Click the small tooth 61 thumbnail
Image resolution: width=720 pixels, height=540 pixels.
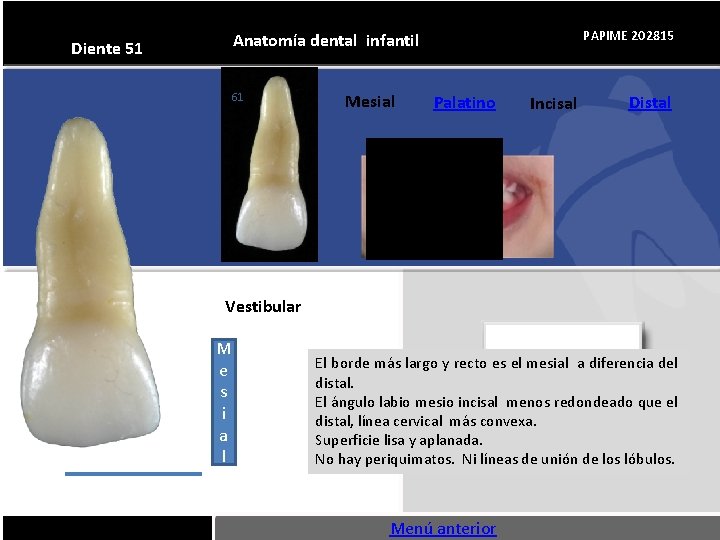pos(270,164)
